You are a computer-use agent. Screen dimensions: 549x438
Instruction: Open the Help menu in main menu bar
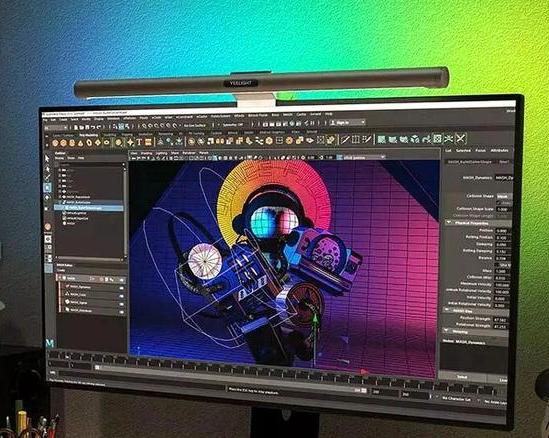[328, 114]
